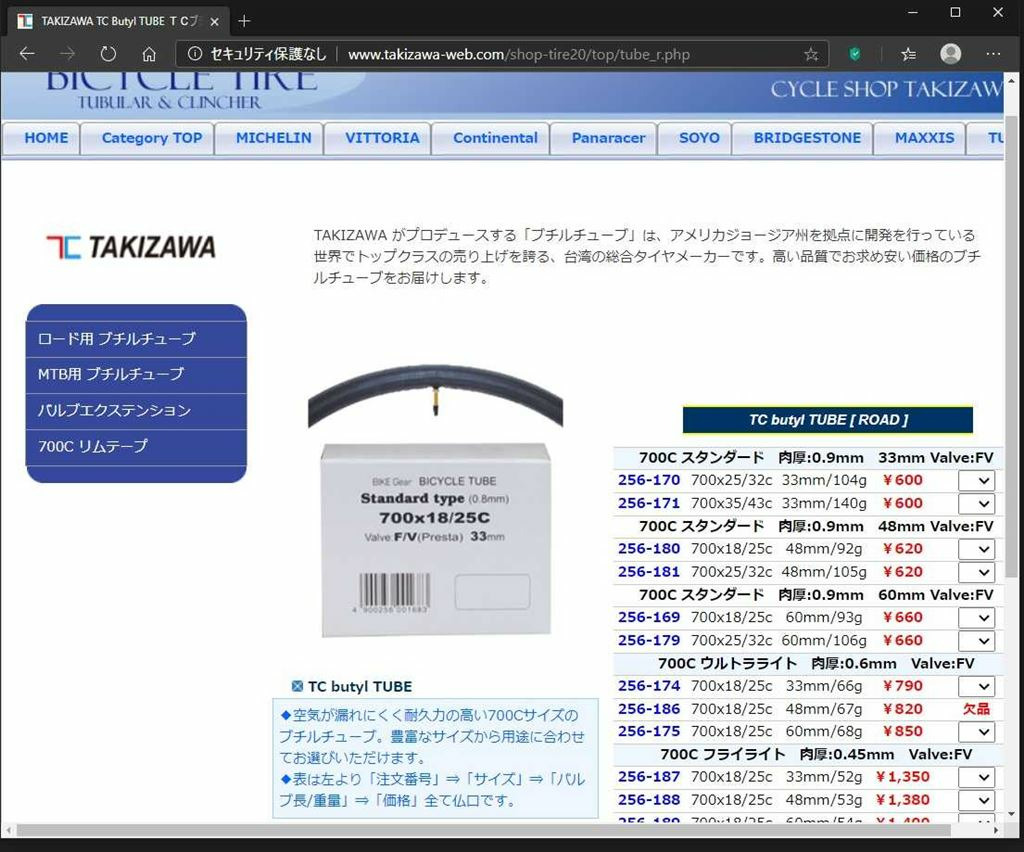Open a new browser tab

(245, 21)
